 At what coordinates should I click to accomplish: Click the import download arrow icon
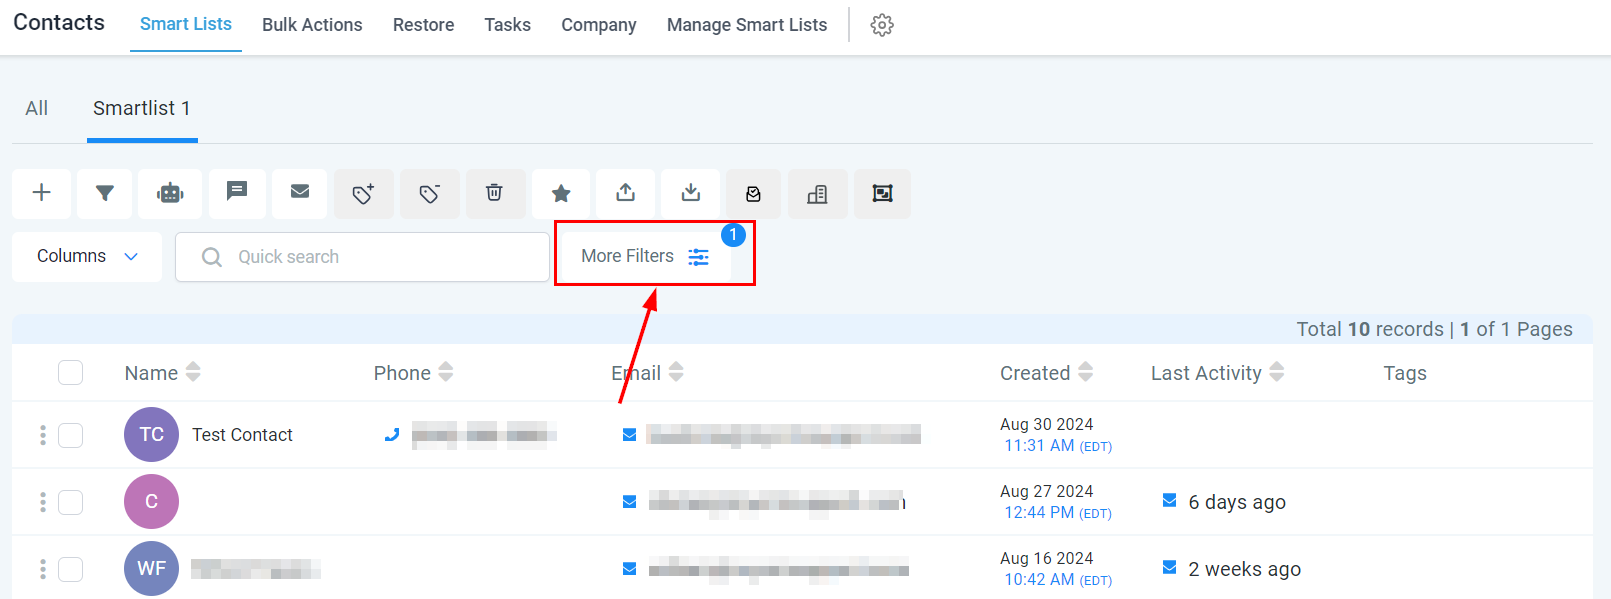coord(690,193)
